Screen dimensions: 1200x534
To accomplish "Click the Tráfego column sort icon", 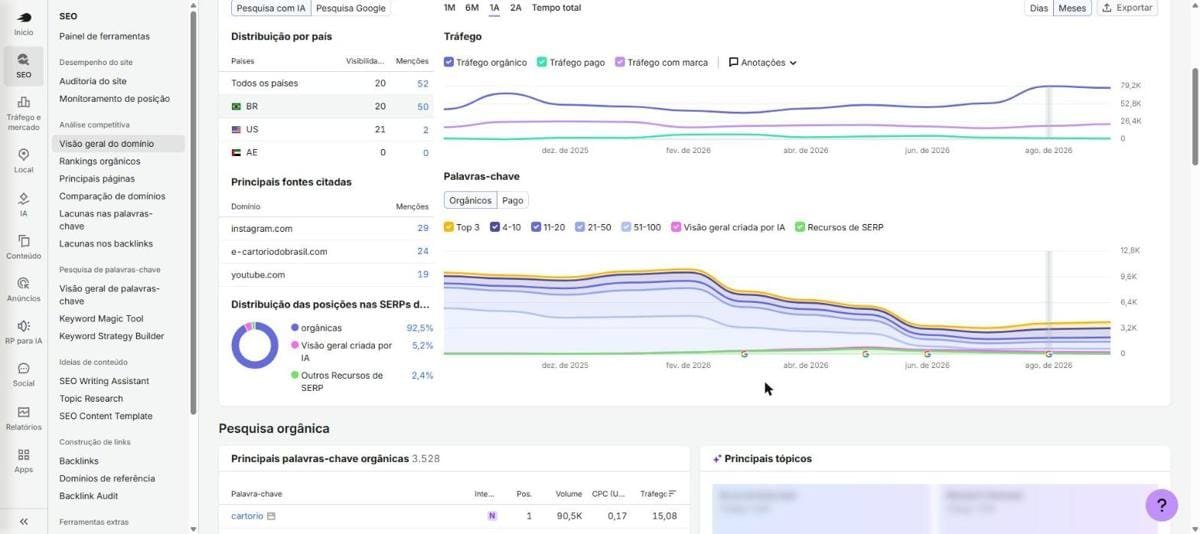I will (673, 494).
